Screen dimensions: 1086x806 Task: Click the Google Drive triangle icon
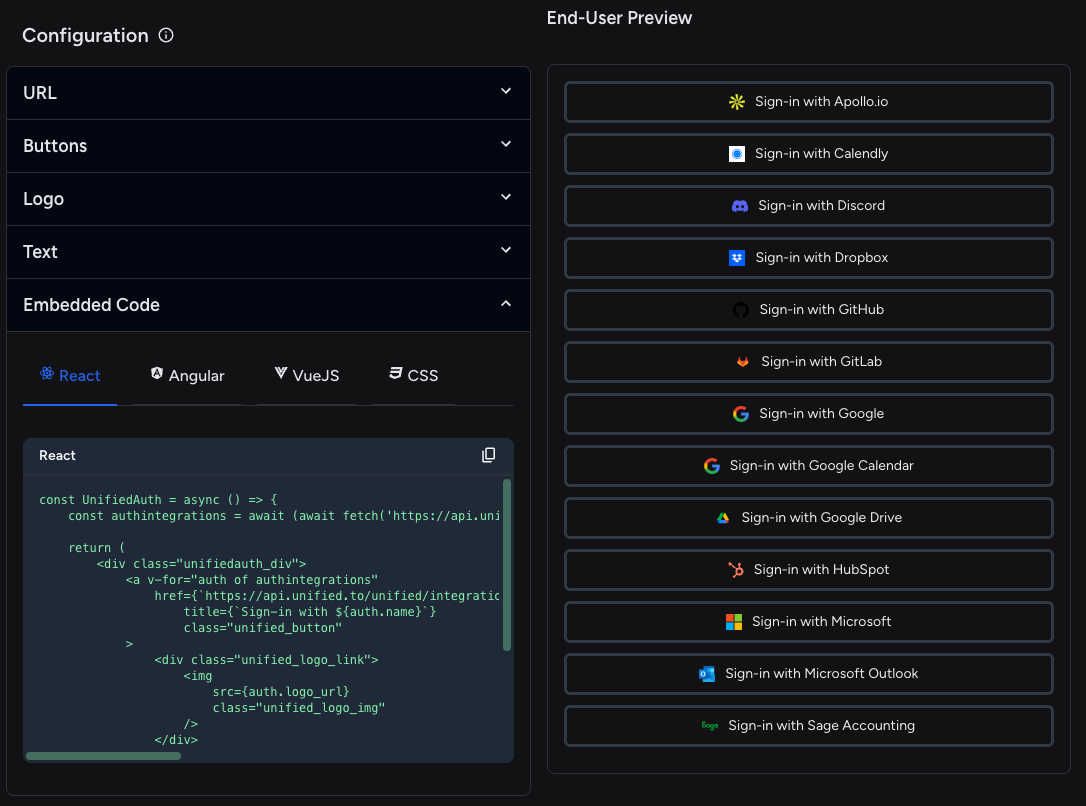(723, 518)
